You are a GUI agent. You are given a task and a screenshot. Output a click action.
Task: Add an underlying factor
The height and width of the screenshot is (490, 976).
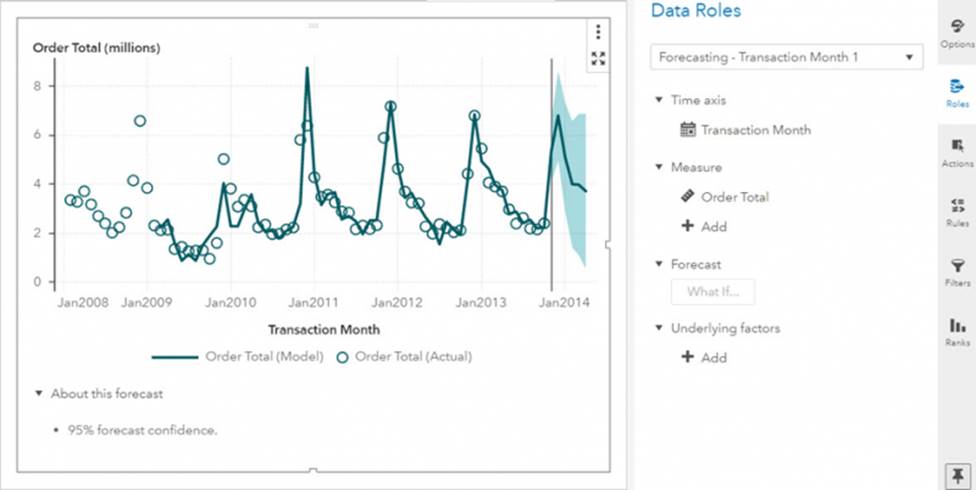coord(704,357)
